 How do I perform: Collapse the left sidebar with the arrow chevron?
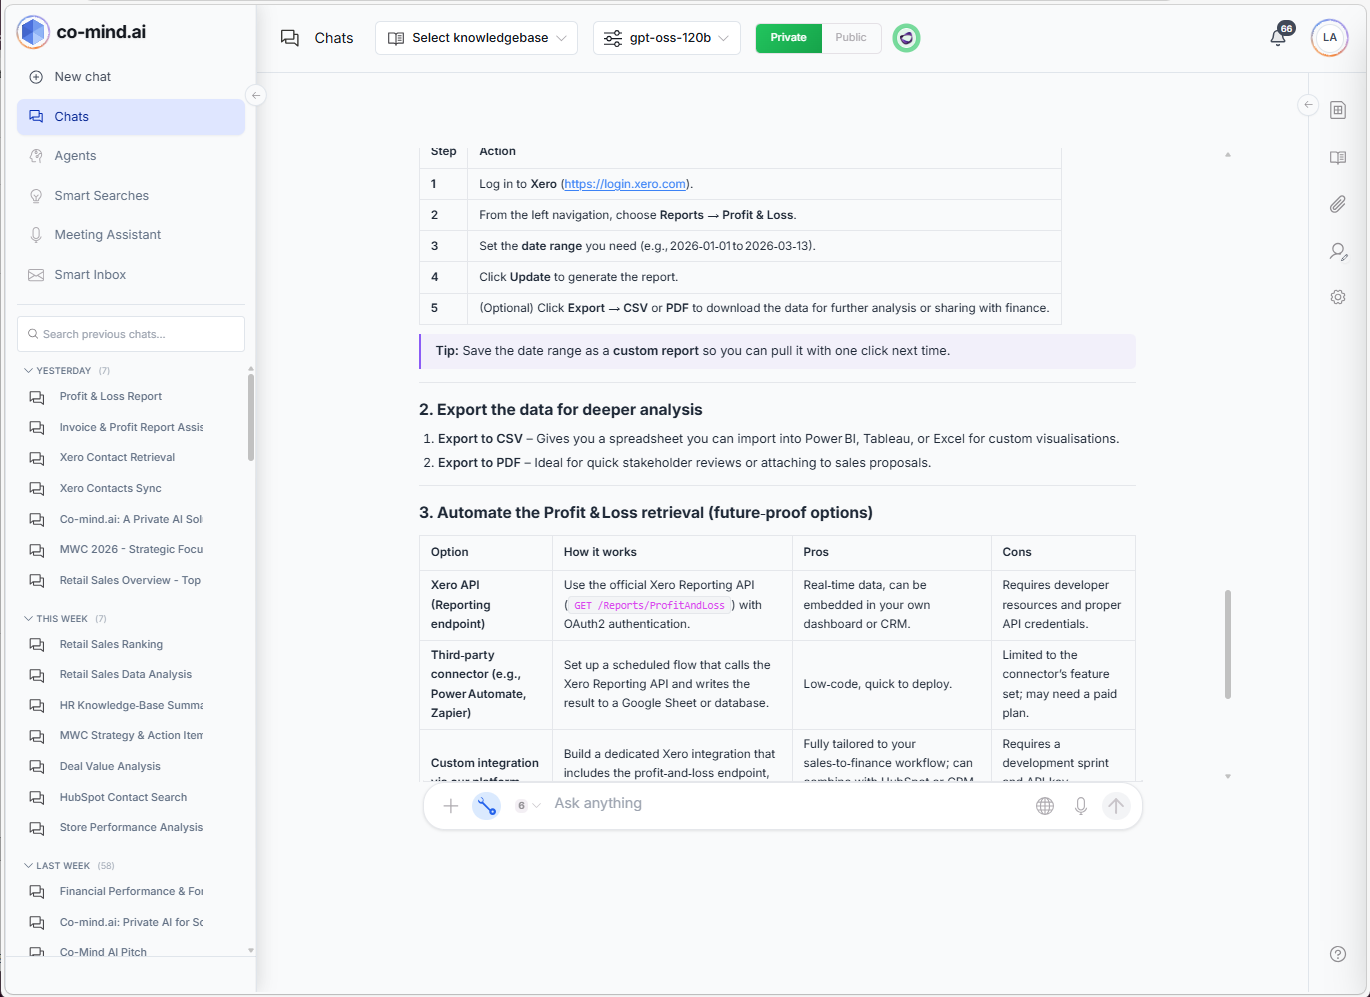click(x=255, y=94)
